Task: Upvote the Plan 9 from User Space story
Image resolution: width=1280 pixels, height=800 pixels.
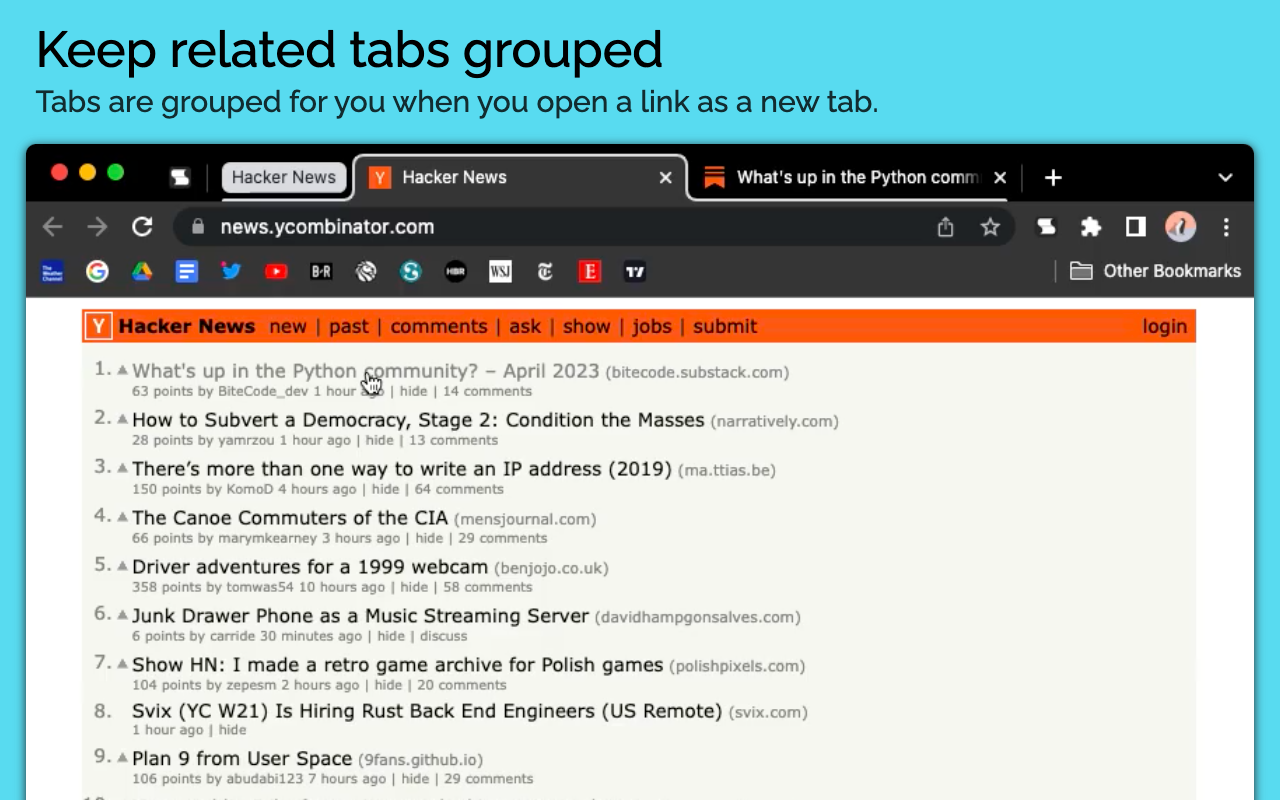Action: point(122,758)
